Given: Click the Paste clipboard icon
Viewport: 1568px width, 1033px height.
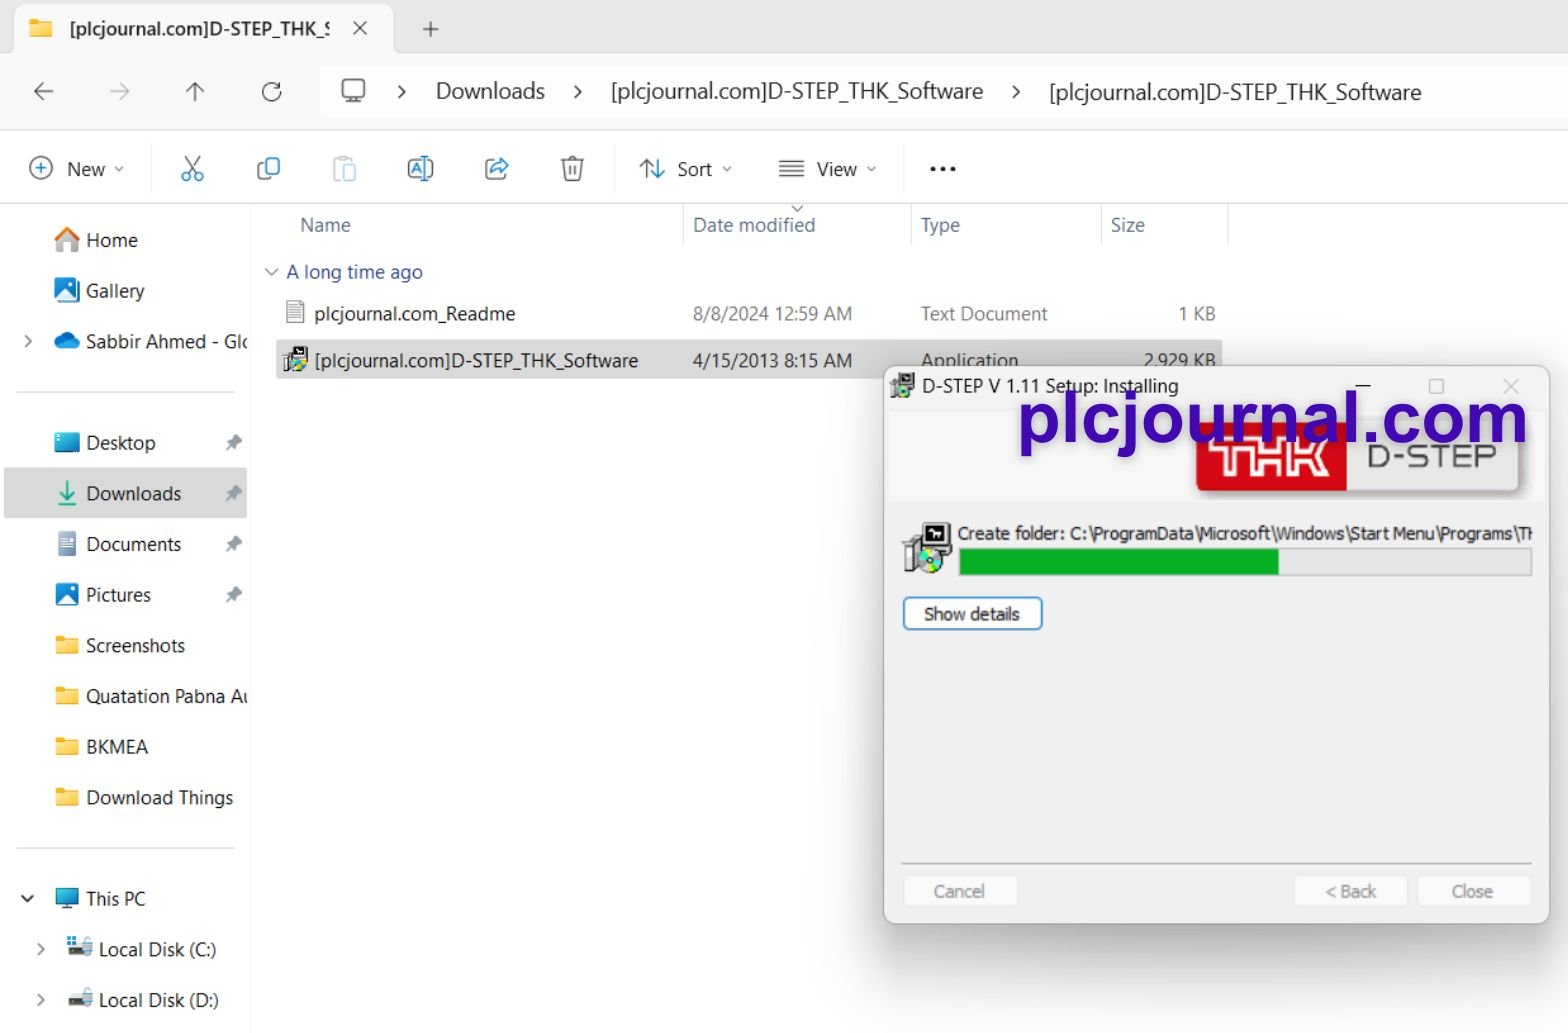Looking at the screenshot, I should click(344, 169).
